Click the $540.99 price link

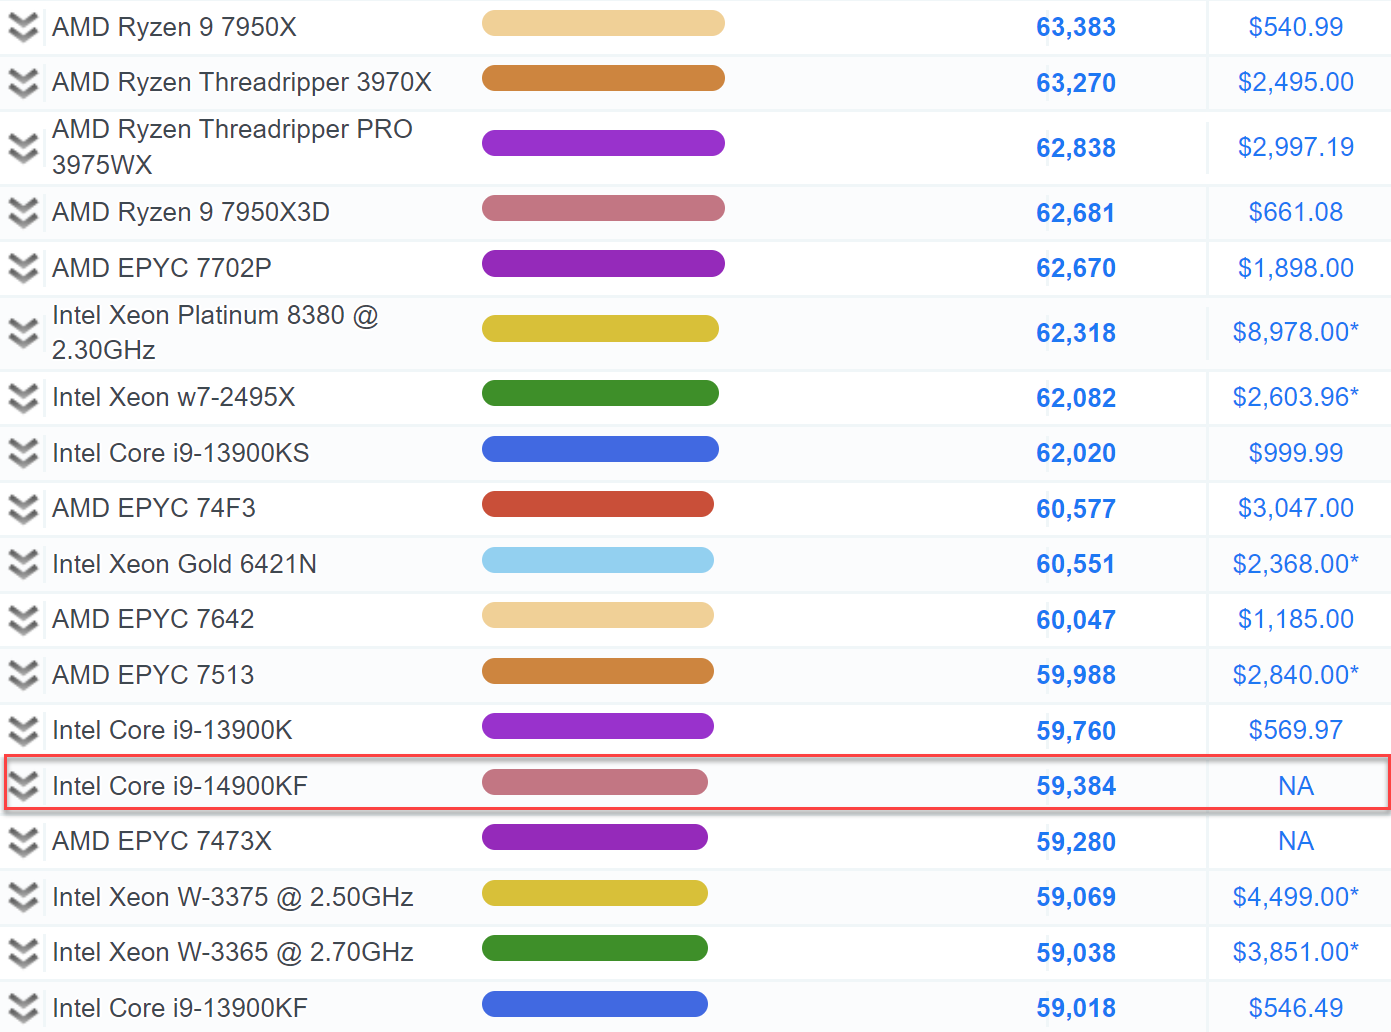coord(1296,27)
